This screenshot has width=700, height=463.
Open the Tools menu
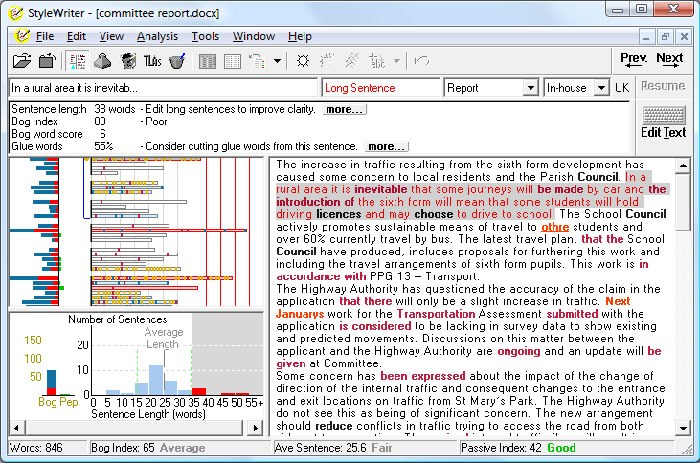pyautogui.click(x=205, y=37)
